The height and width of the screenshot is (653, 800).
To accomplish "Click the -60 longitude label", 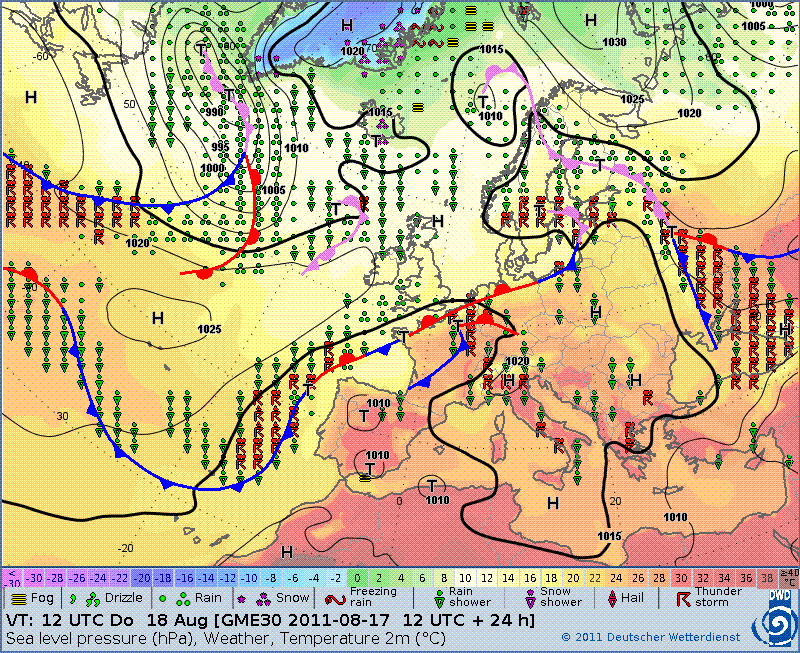I will 40,56.
